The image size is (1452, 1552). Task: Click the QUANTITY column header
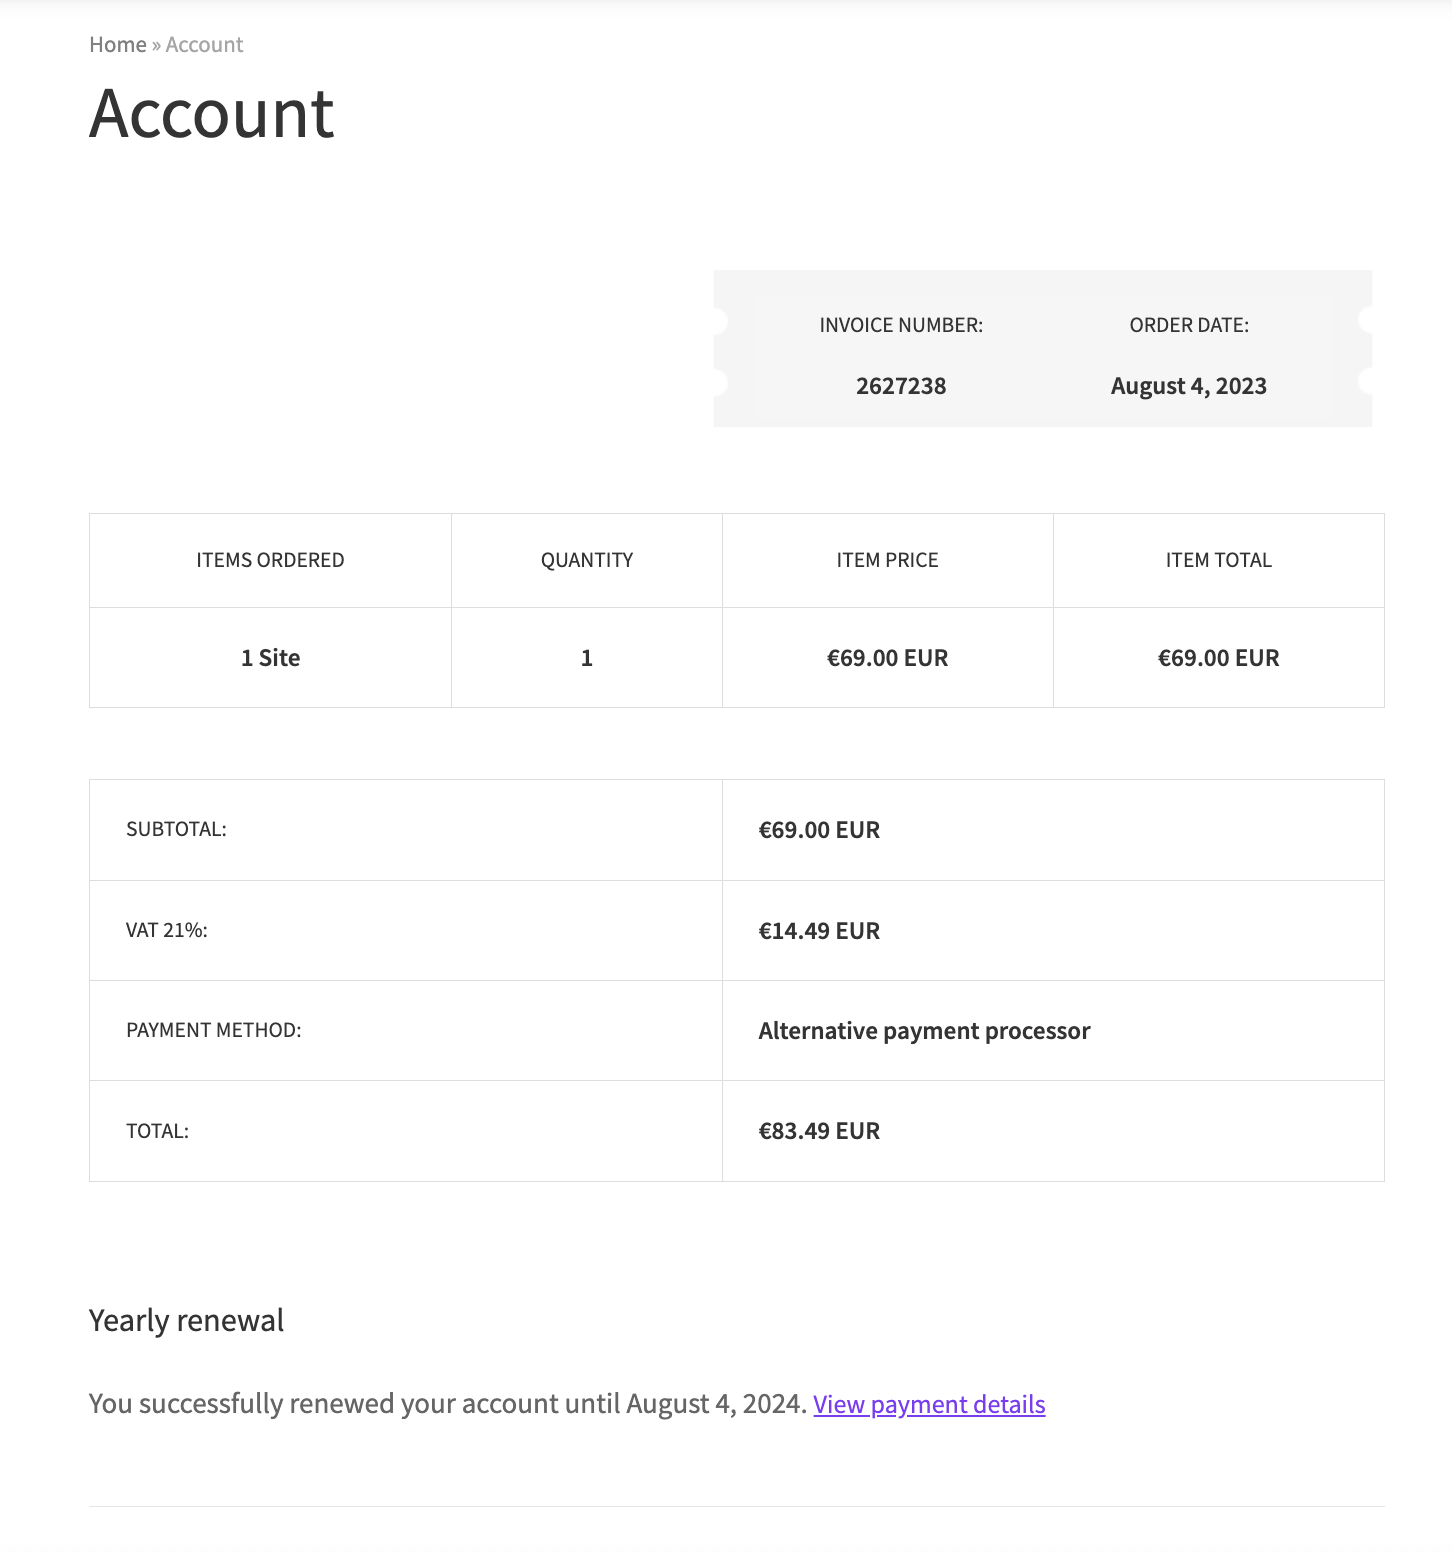[587, 560]
